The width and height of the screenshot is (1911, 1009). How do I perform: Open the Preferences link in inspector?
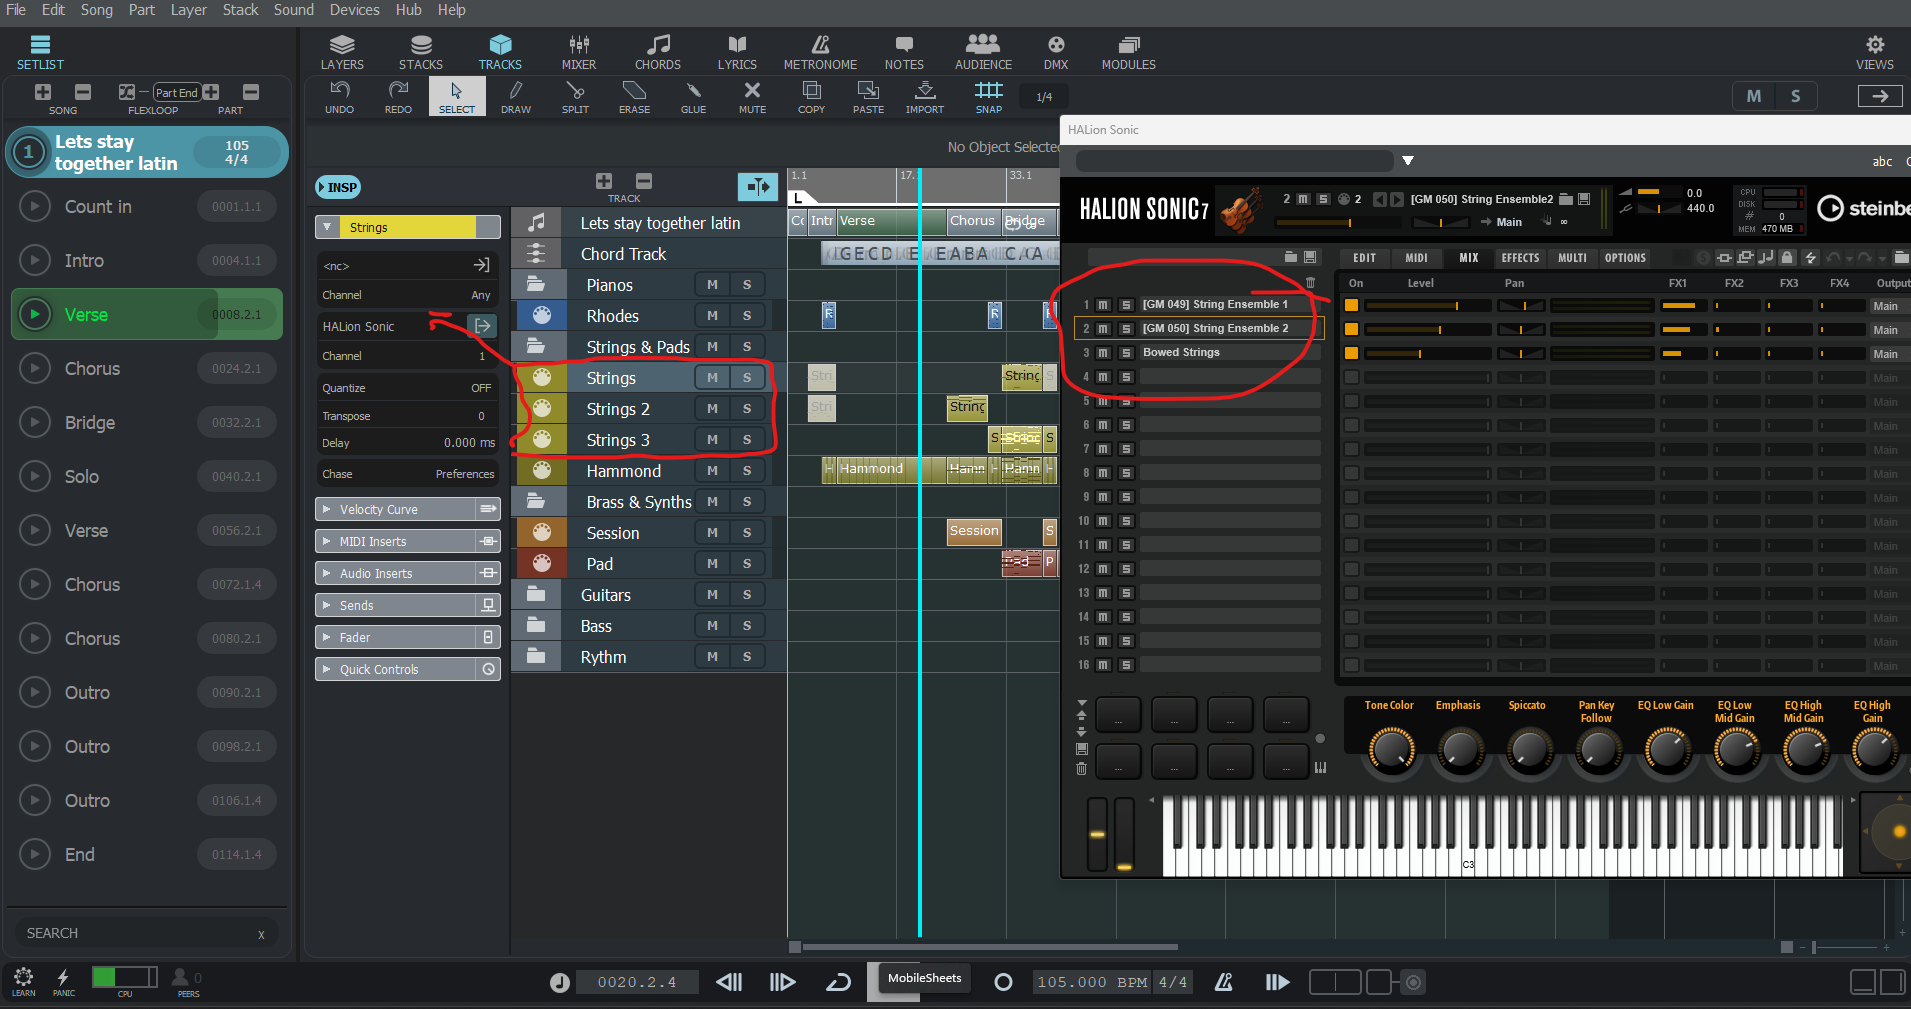click(465, 475)
